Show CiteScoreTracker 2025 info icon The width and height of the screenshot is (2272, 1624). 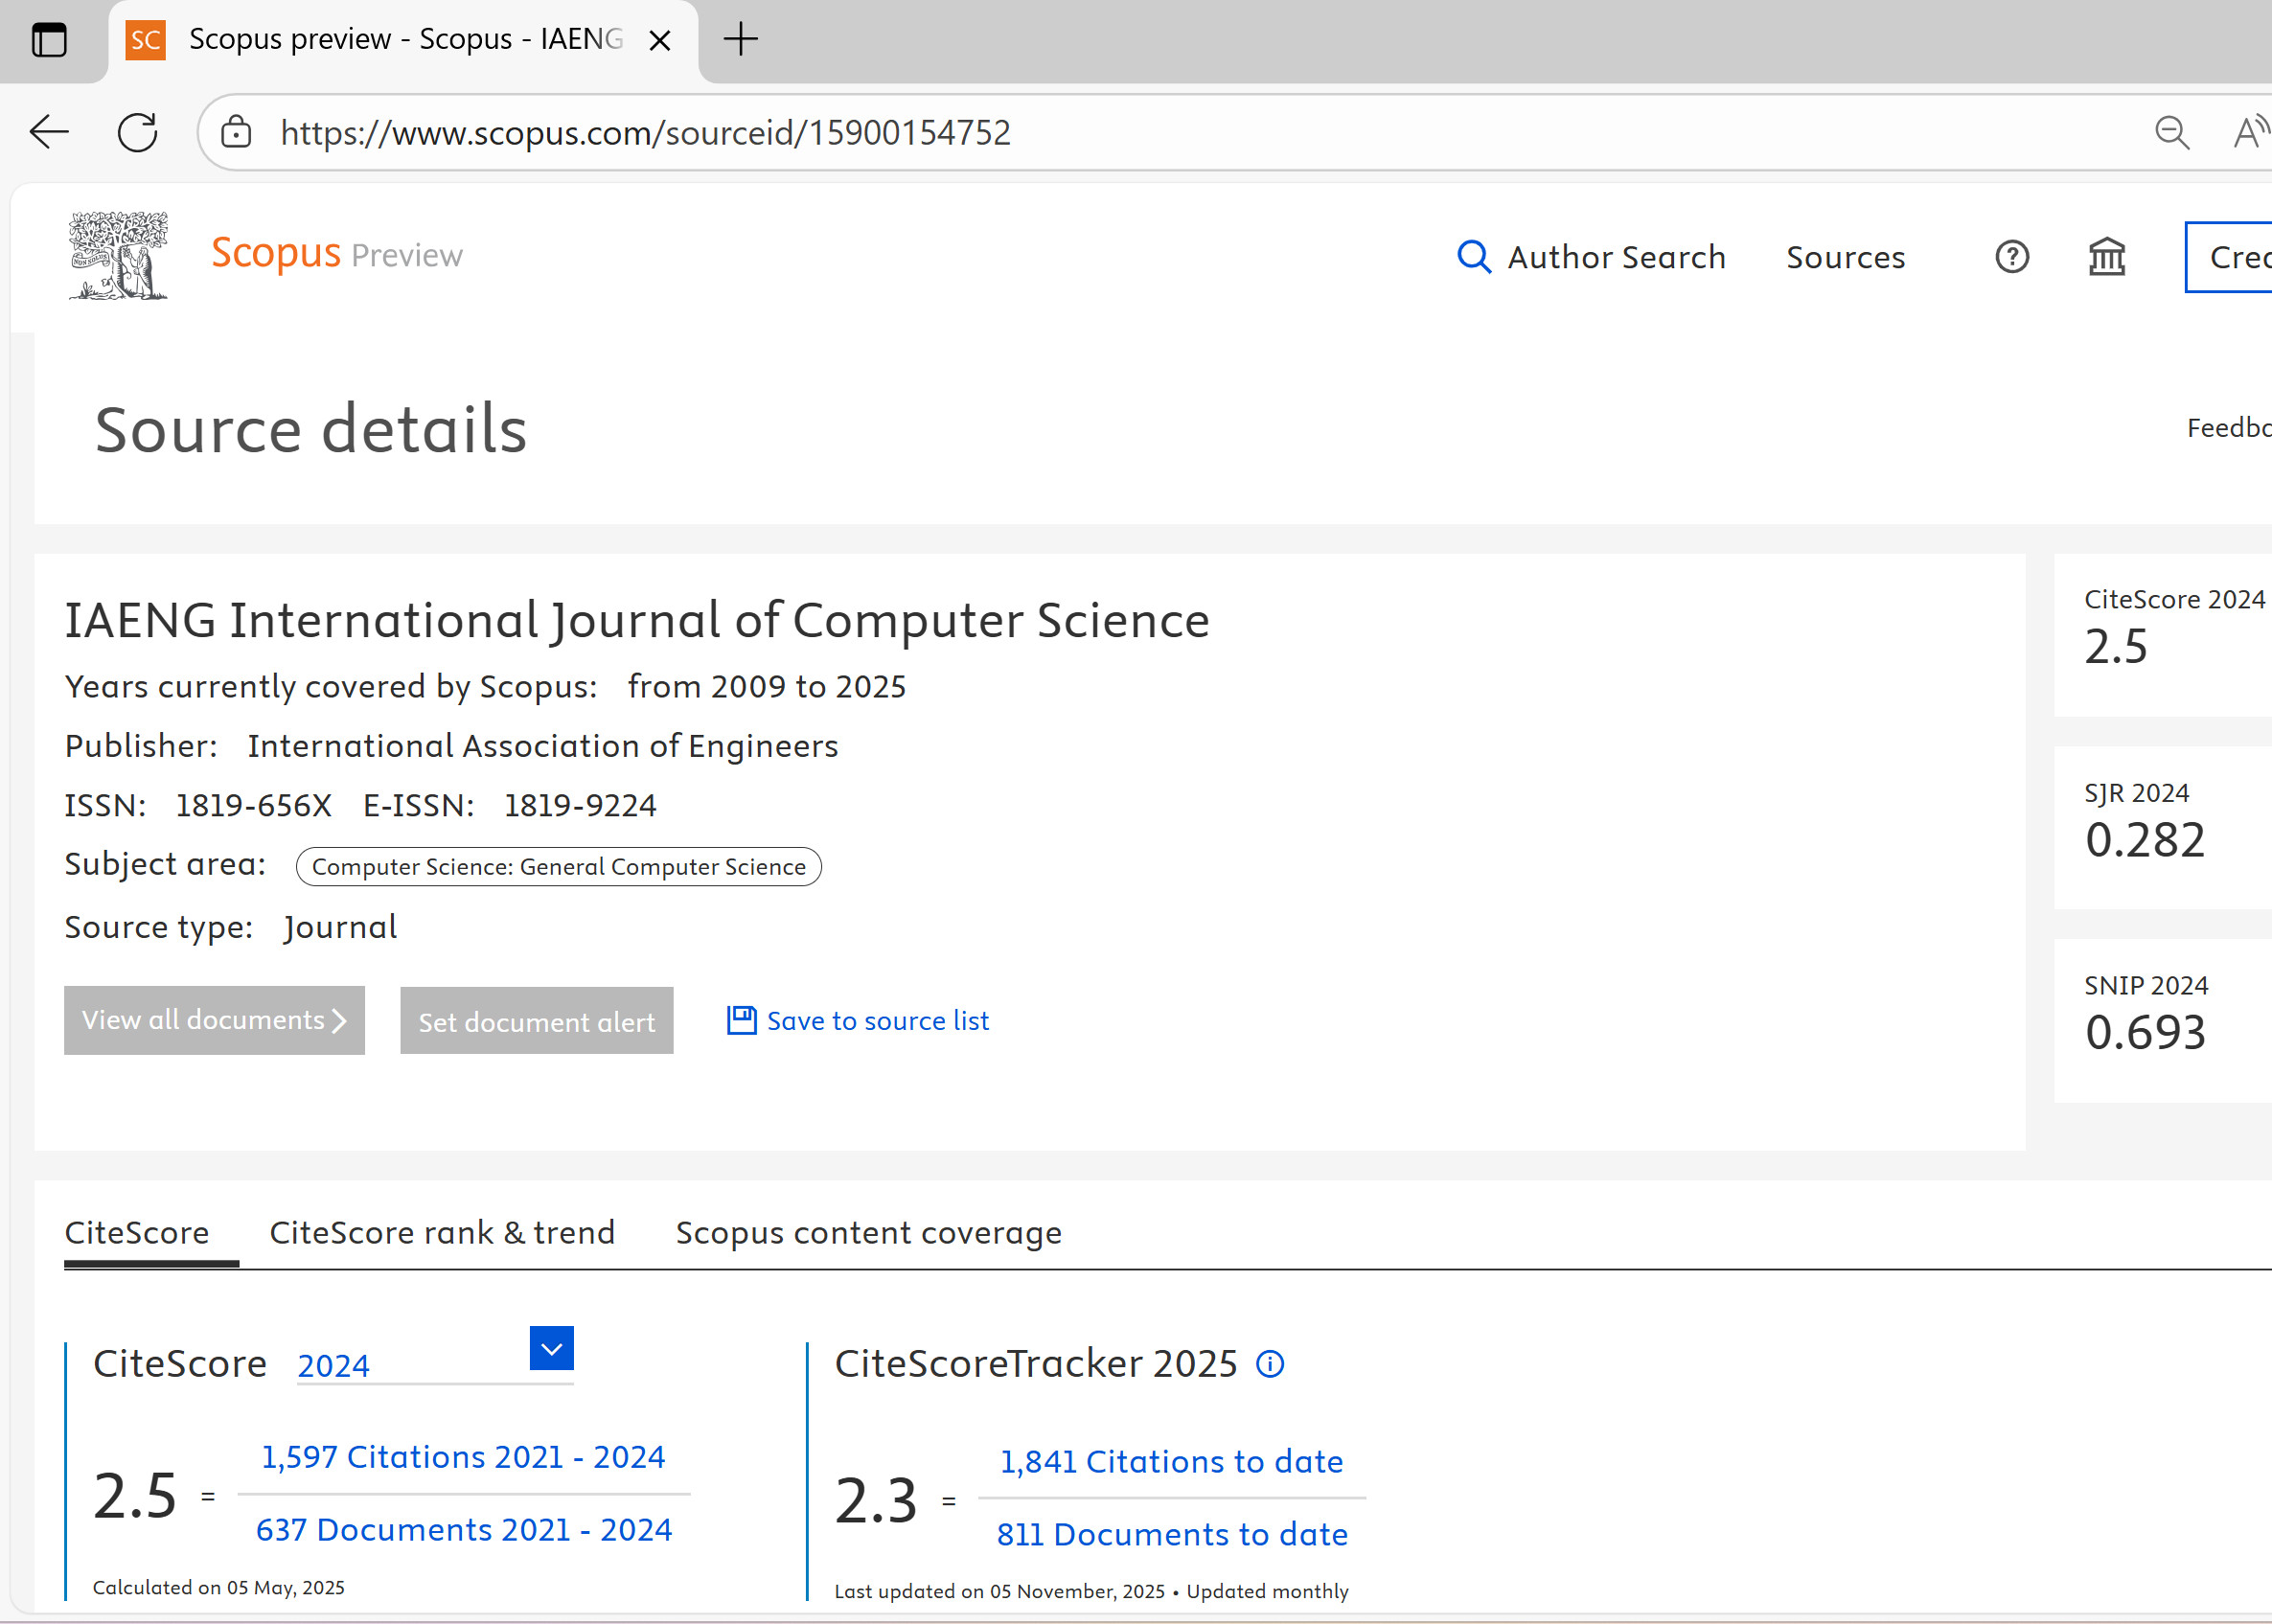pos(1270,1364)
